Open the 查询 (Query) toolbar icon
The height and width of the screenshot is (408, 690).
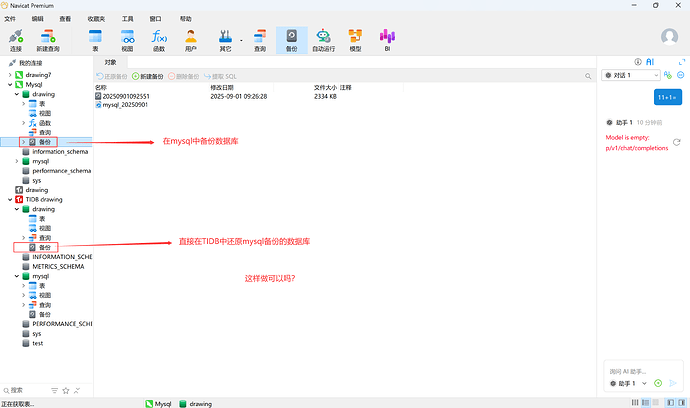pyautogui.click(x=260, y=40)
